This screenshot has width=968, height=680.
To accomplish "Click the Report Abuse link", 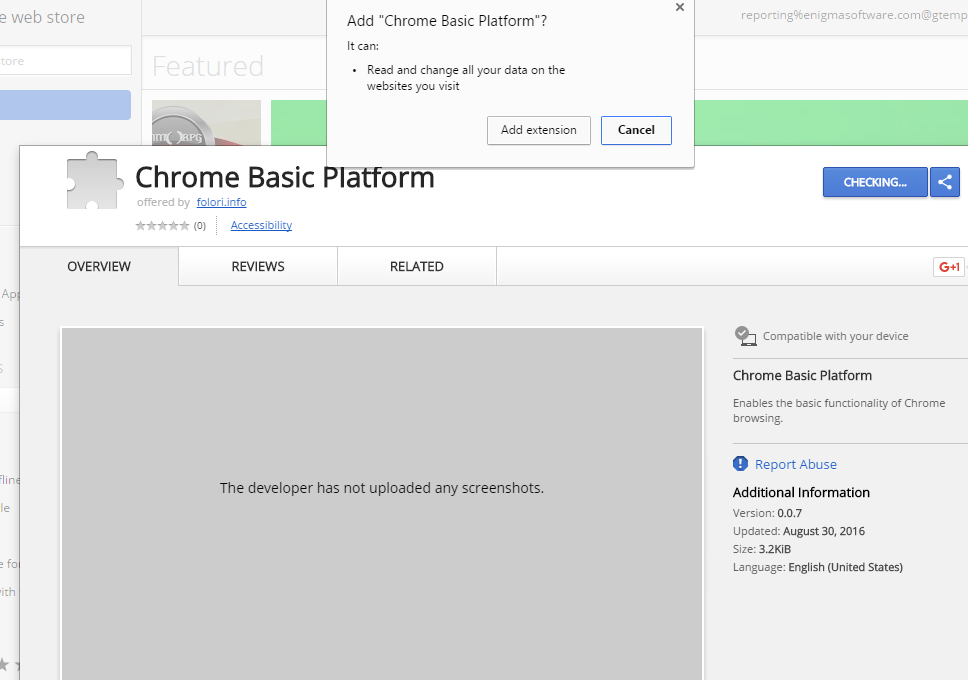I will click(x=795, y=464).
